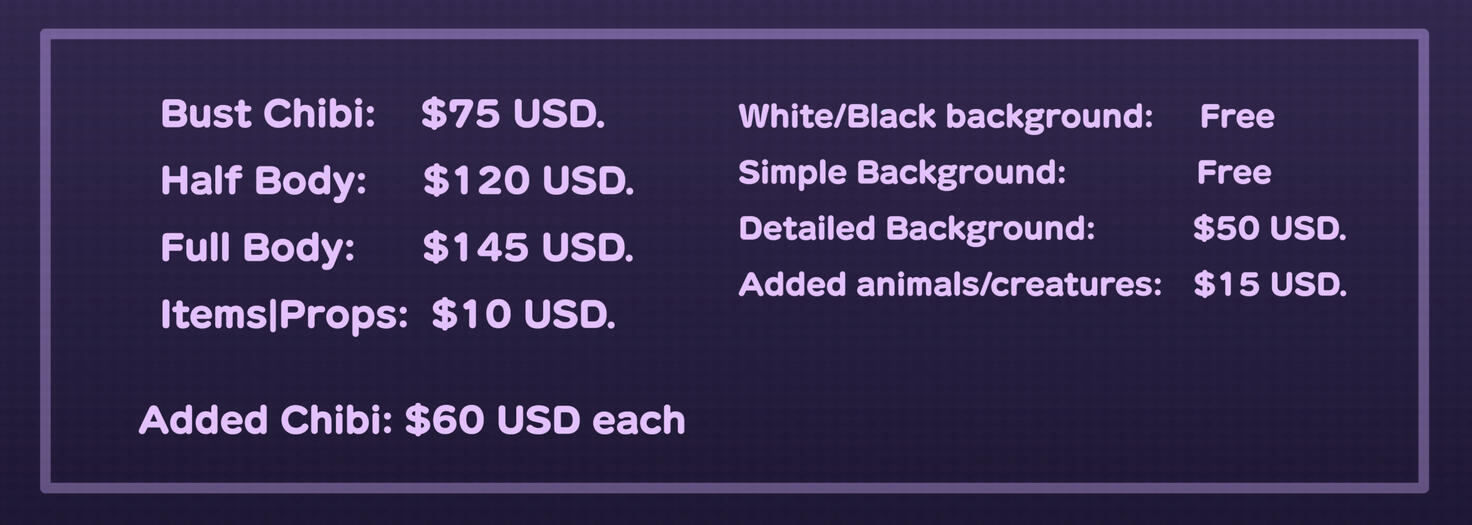Click the "Half Body:" label
Screen dimensions: 1472x525
point(263,181)
